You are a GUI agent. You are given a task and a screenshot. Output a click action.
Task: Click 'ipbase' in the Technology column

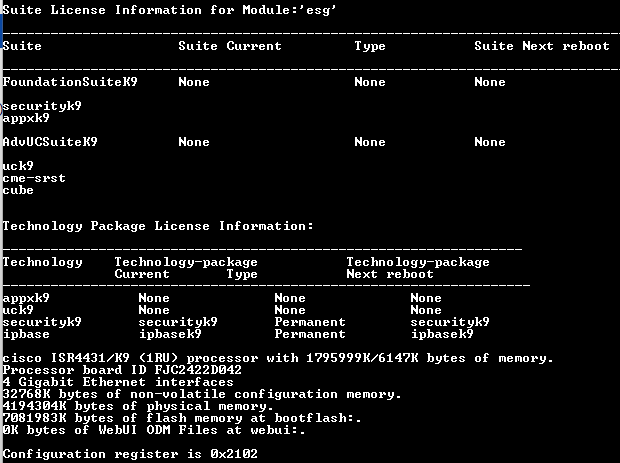click(x=26, y=334)
